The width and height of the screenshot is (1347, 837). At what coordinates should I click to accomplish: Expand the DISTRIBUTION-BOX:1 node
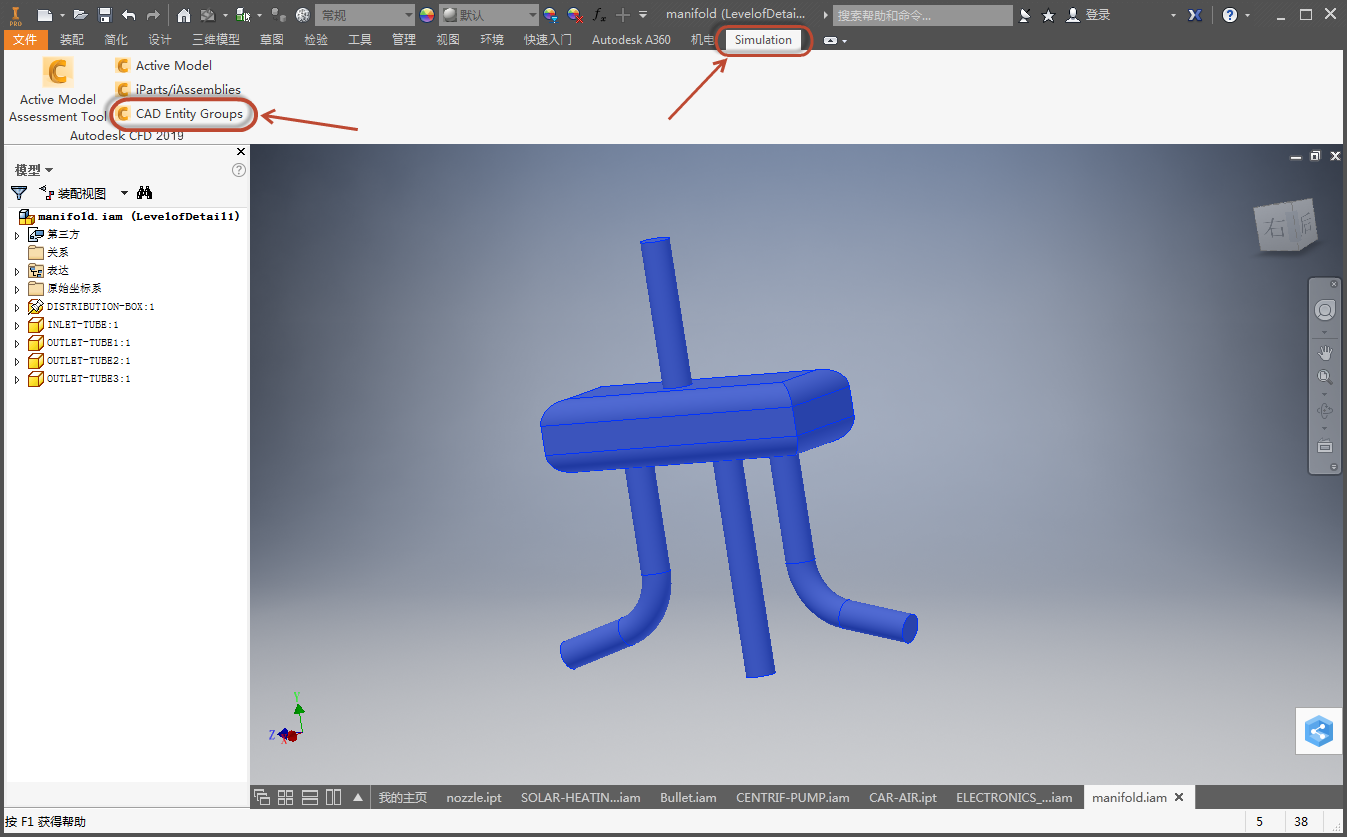click(x=16, y=307)
